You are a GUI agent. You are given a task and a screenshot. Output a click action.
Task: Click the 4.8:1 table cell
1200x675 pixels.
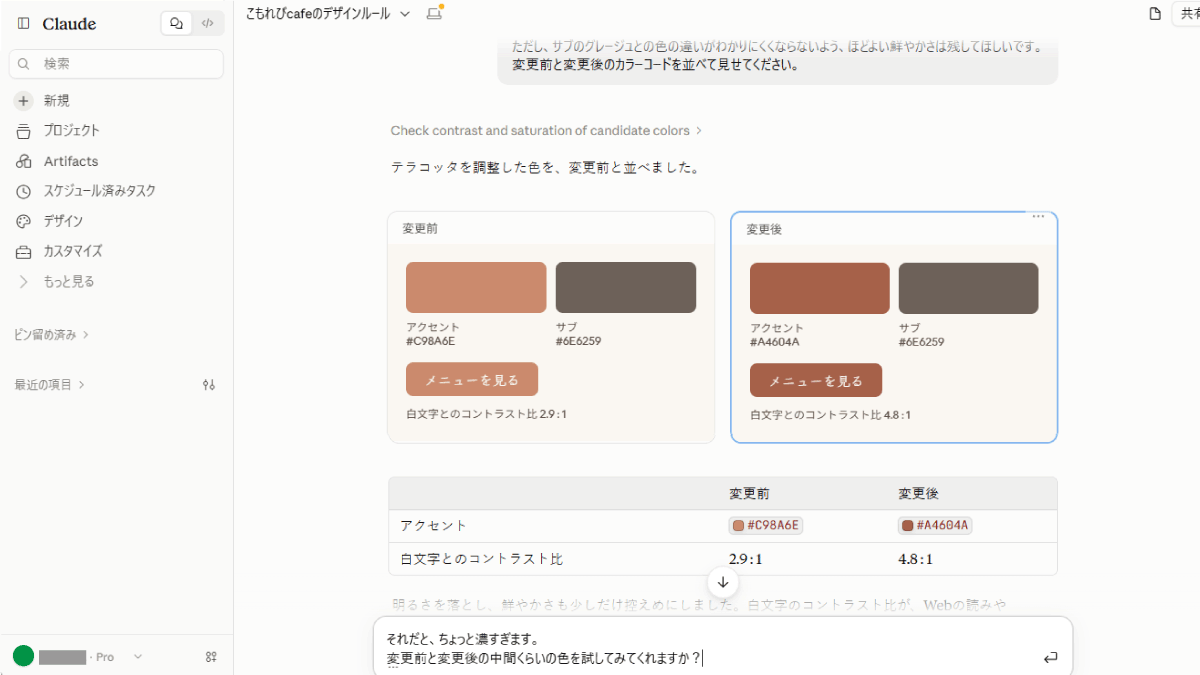pos(916,559)
